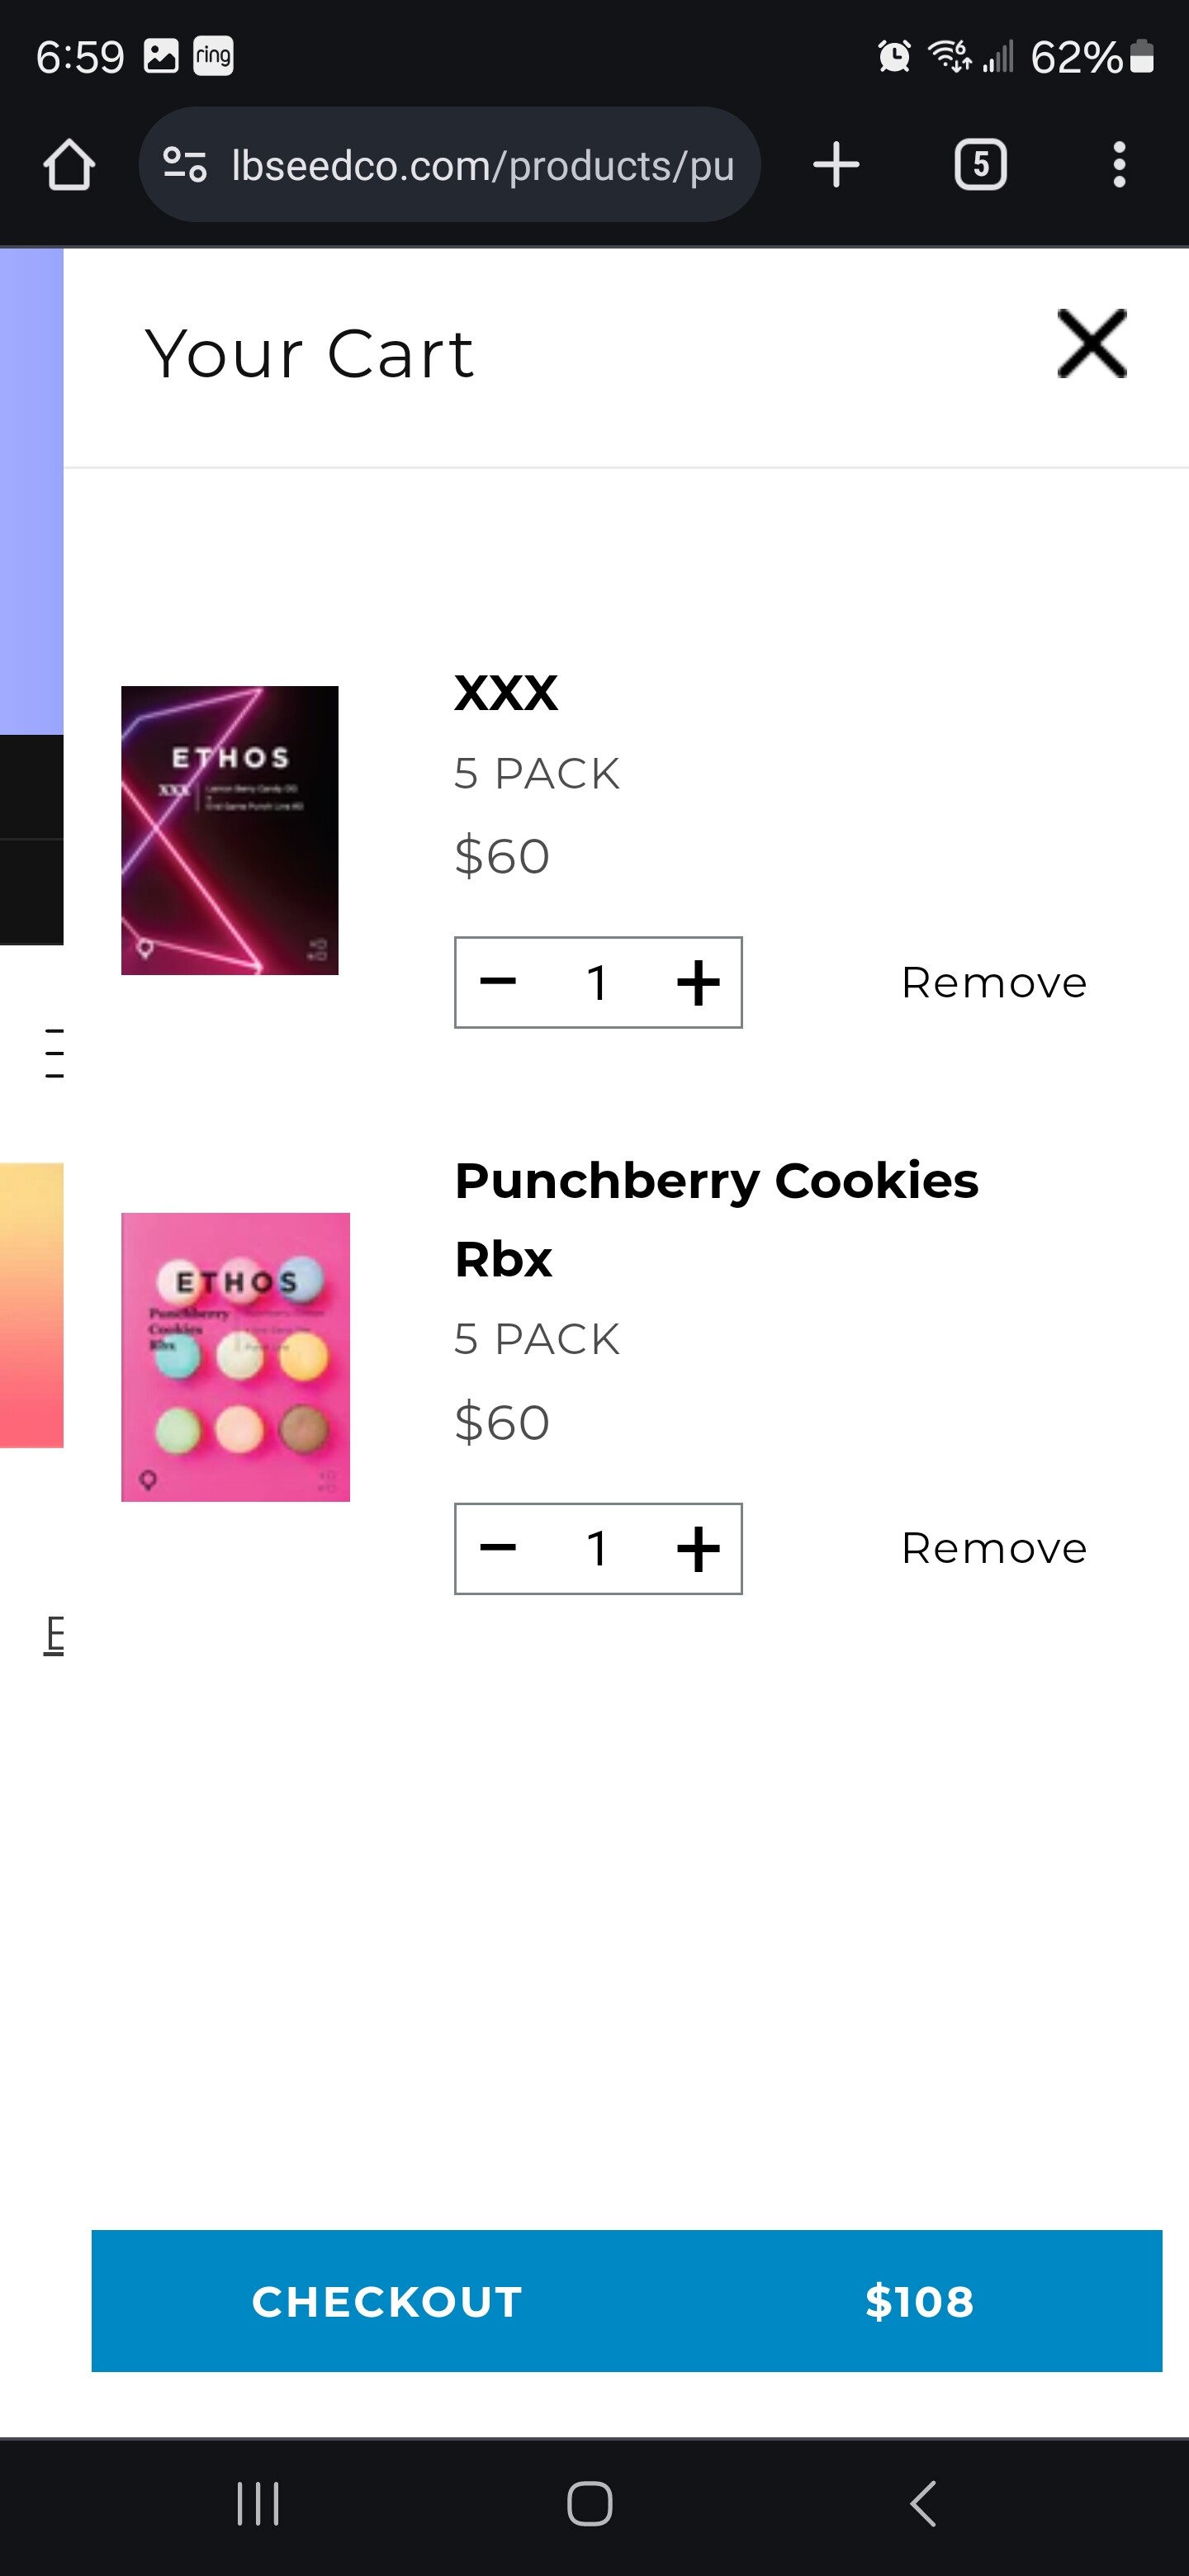Increase quantity of Punchberry Cookies Rbx
The height and width of the screenshot is (2576, 1189).
[x=698, y=1548]
